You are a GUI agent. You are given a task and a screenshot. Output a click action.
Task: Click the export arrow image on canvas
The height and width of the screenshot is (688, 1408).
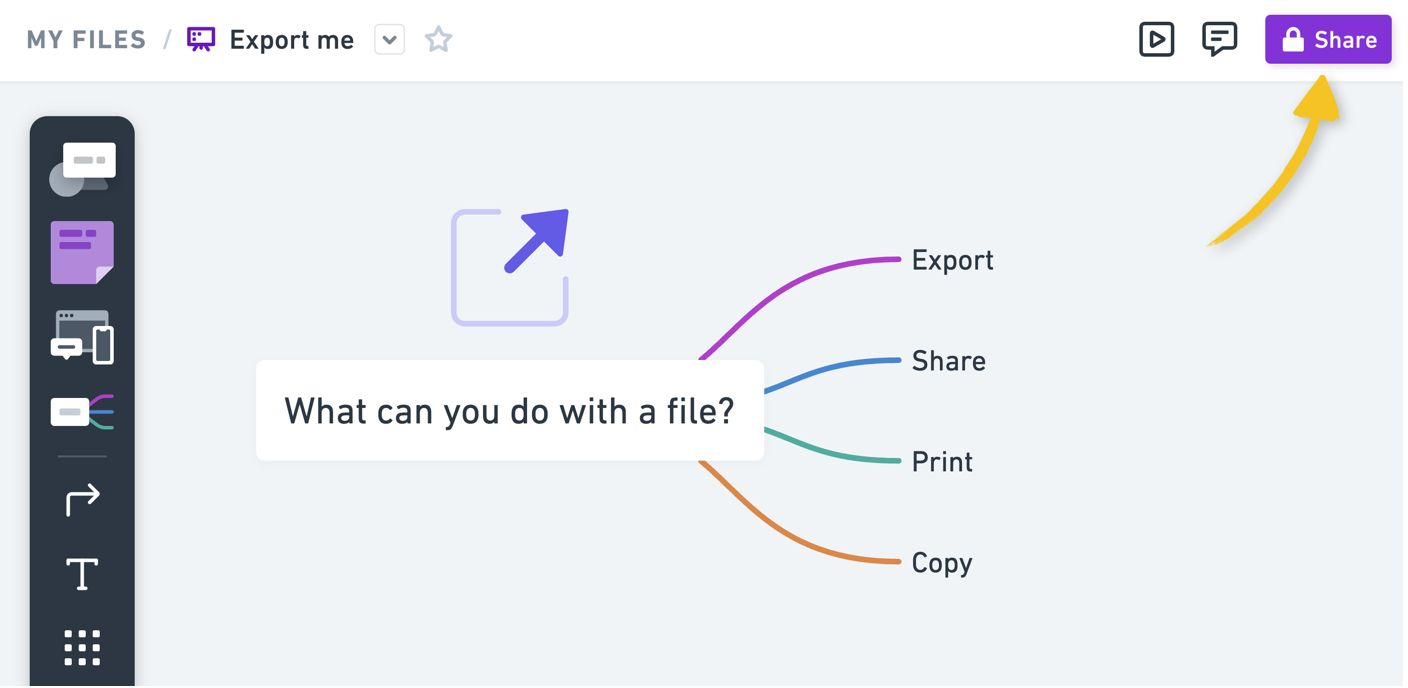(510, 267)
